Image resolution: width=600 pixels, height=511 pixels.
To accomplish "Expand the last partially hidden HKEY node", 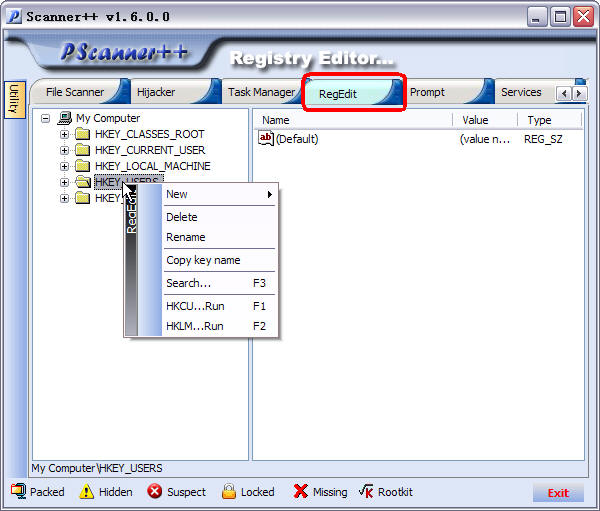I will (x=64, y=198).
